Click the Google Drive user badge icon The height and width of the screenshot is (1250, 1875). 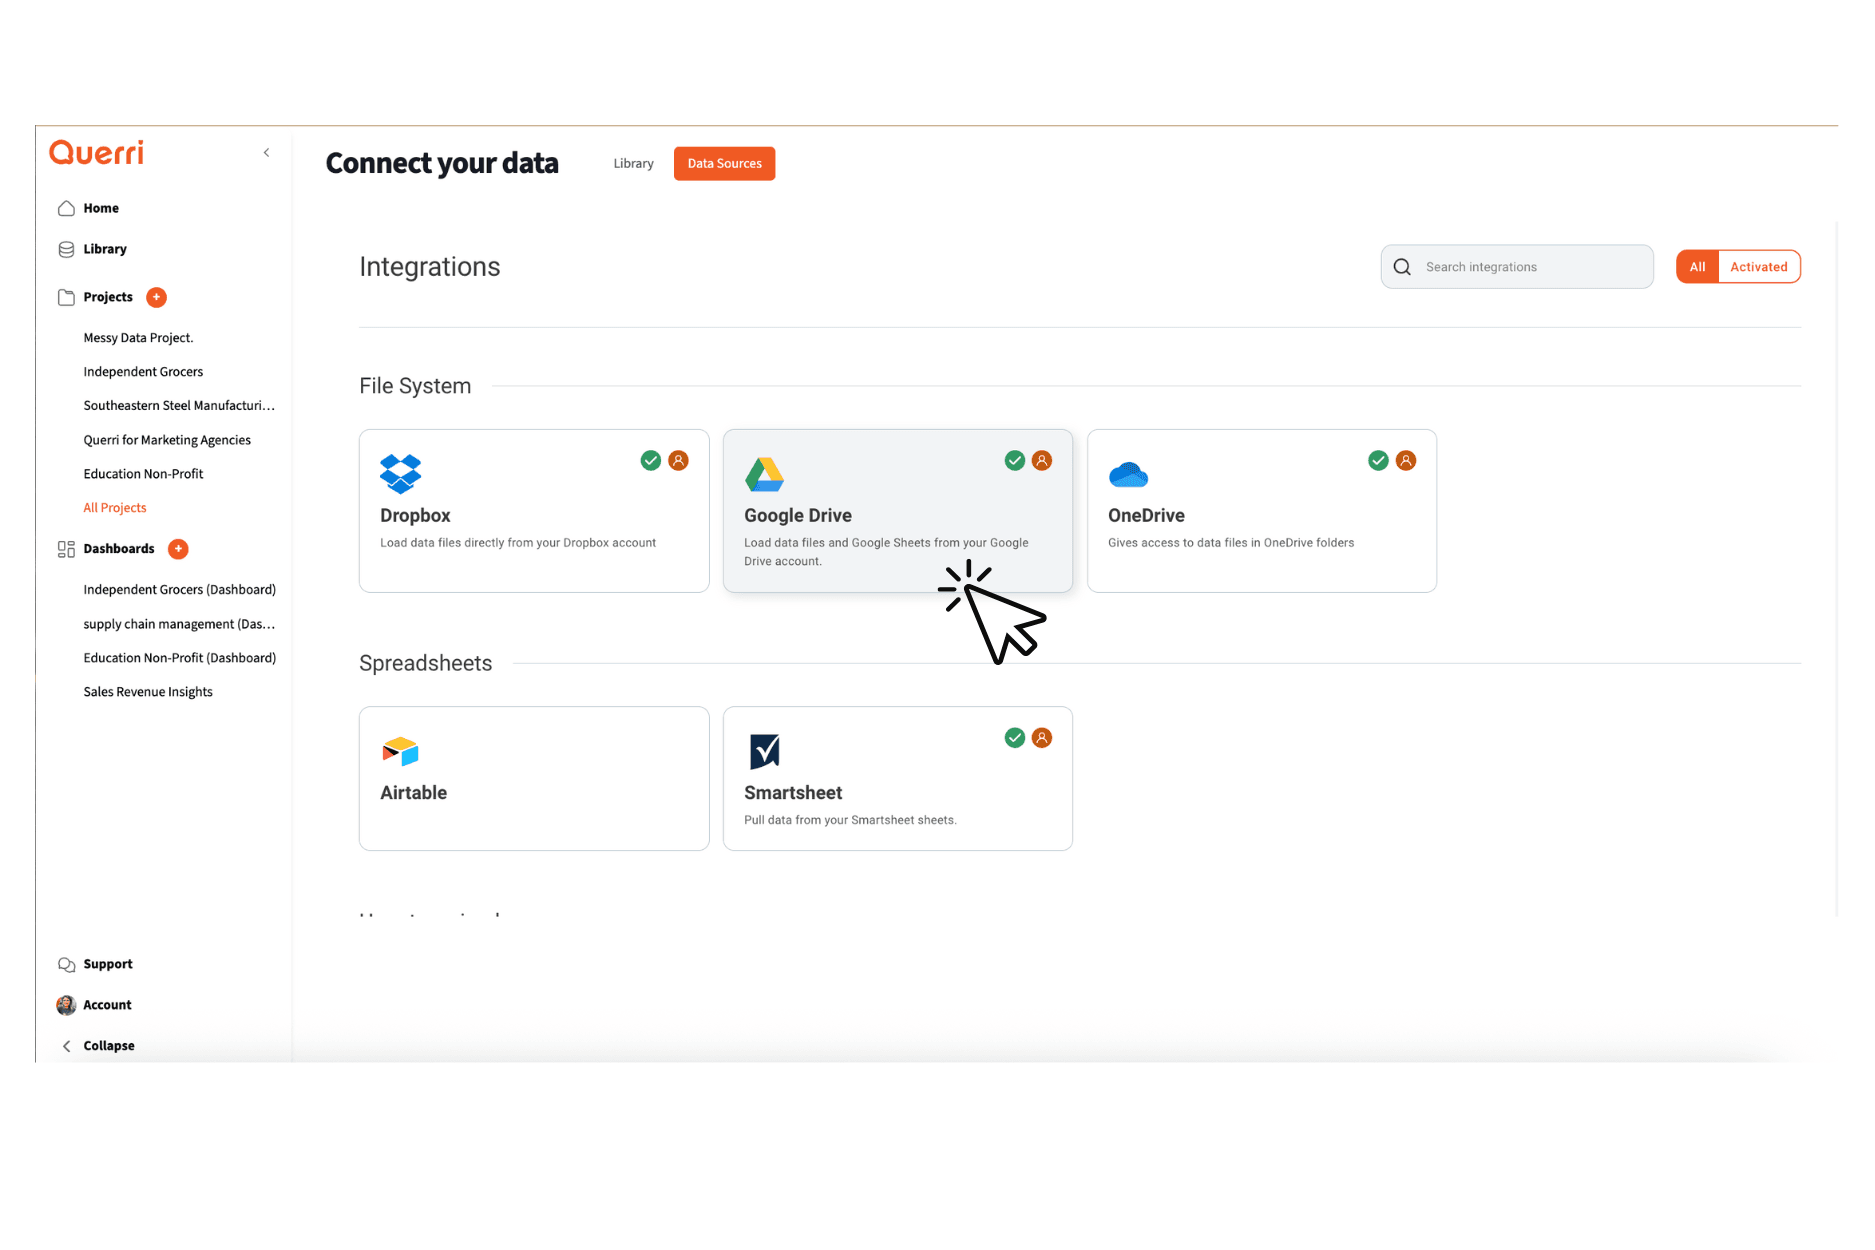tap(1042, 461)
